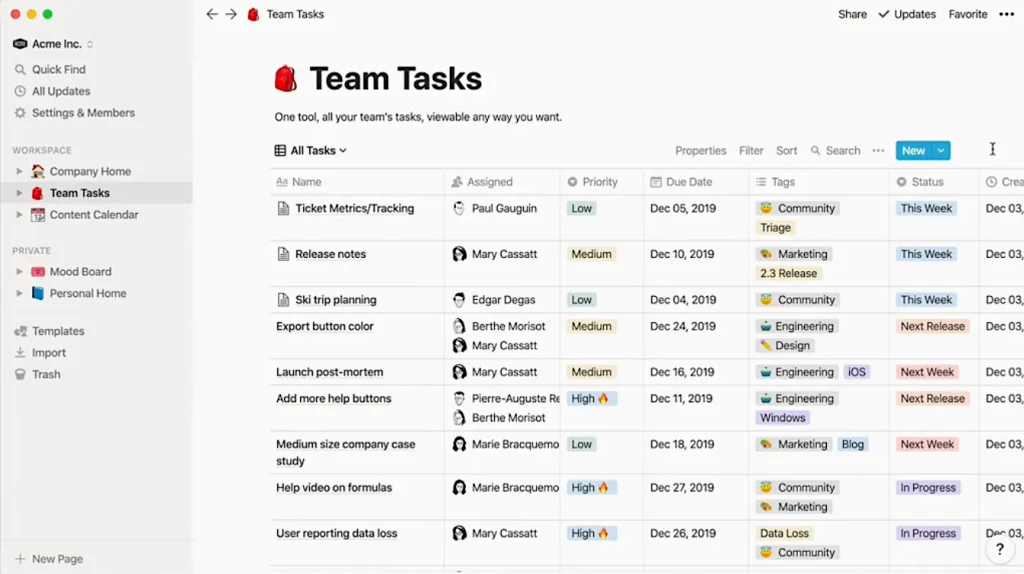Open the New button dropdown arrow
1024x574 pixels.
pyautogui.click(x=941, y=151)
